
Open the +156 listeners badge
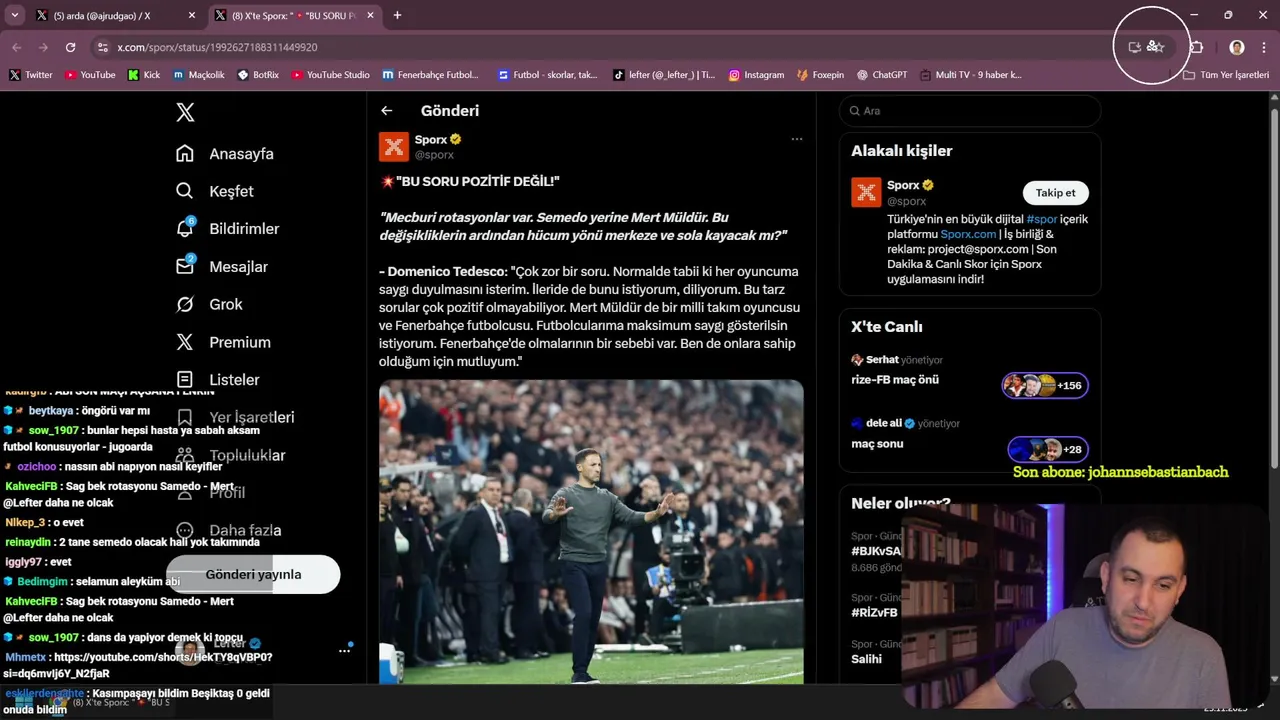point(1045,385)
